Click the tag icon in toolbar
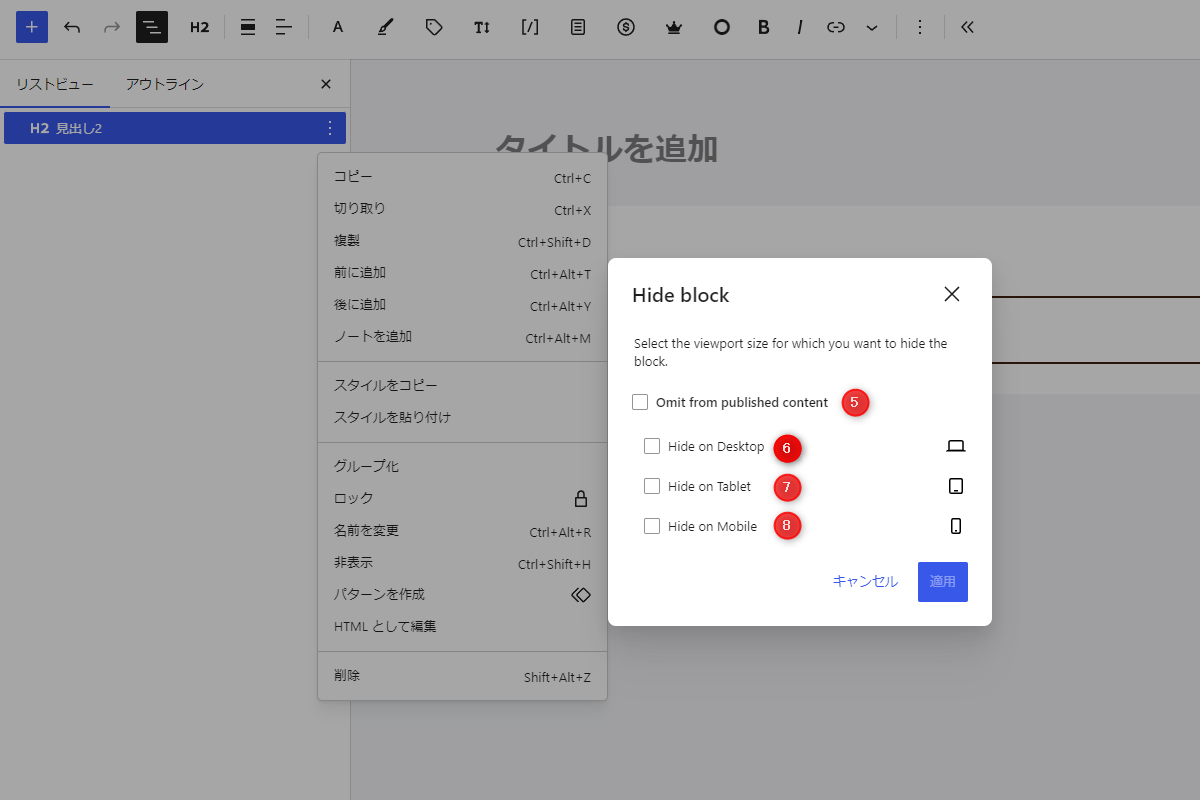The height and width of the screenshot is (800, 1200). [x=434, y=27]
